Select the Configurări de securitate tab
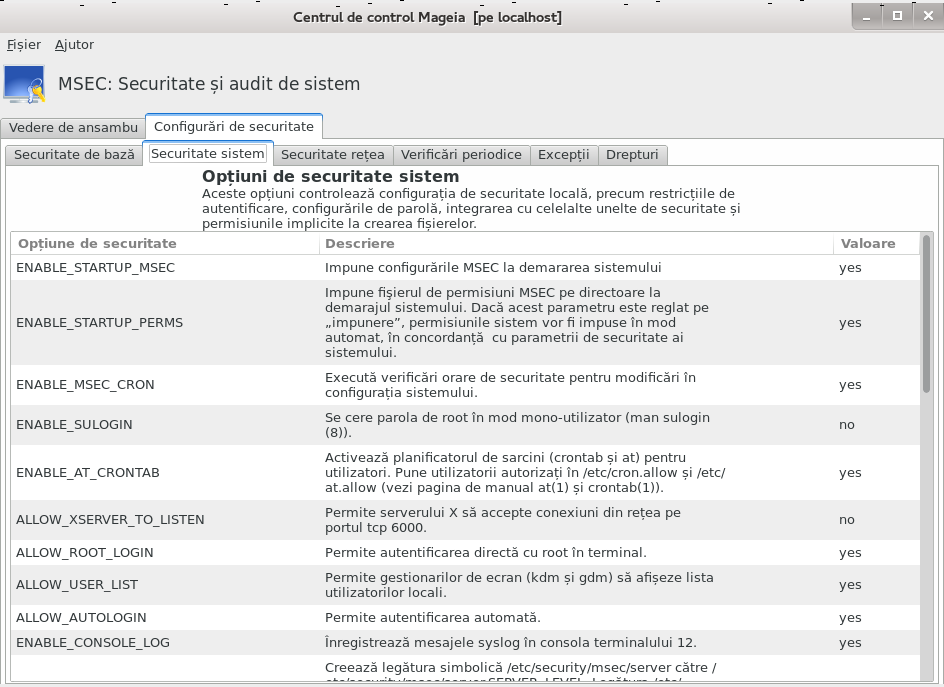The width and height of the screenshot is (944, 687). pos(234,126)
